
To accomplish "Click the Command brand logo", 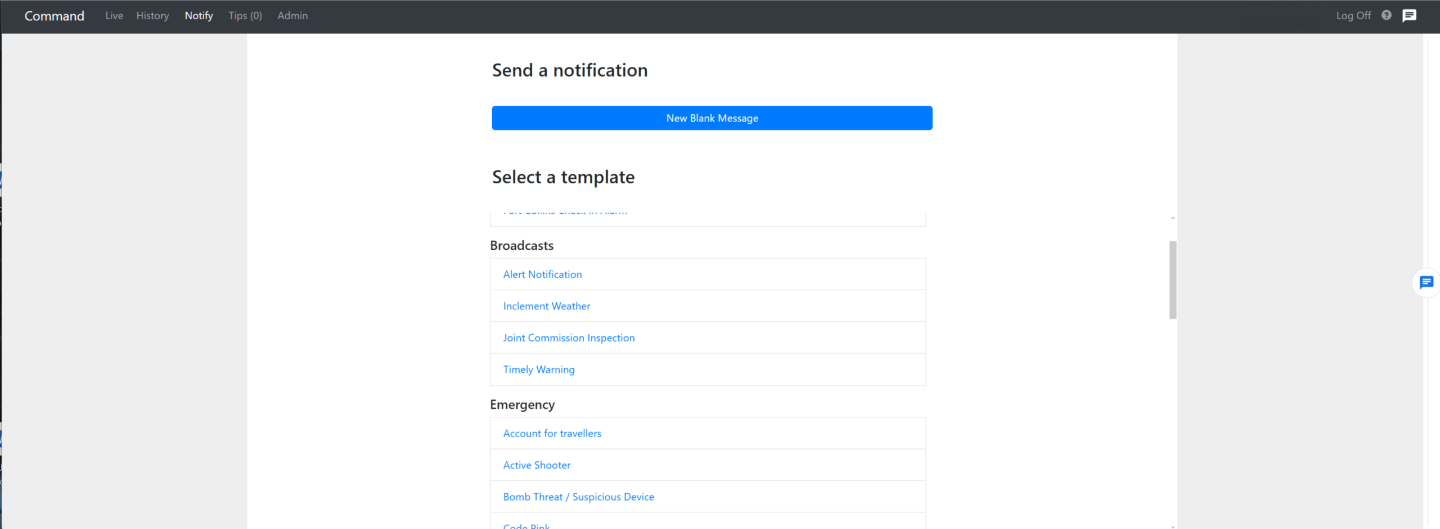I will click(54, 16).
